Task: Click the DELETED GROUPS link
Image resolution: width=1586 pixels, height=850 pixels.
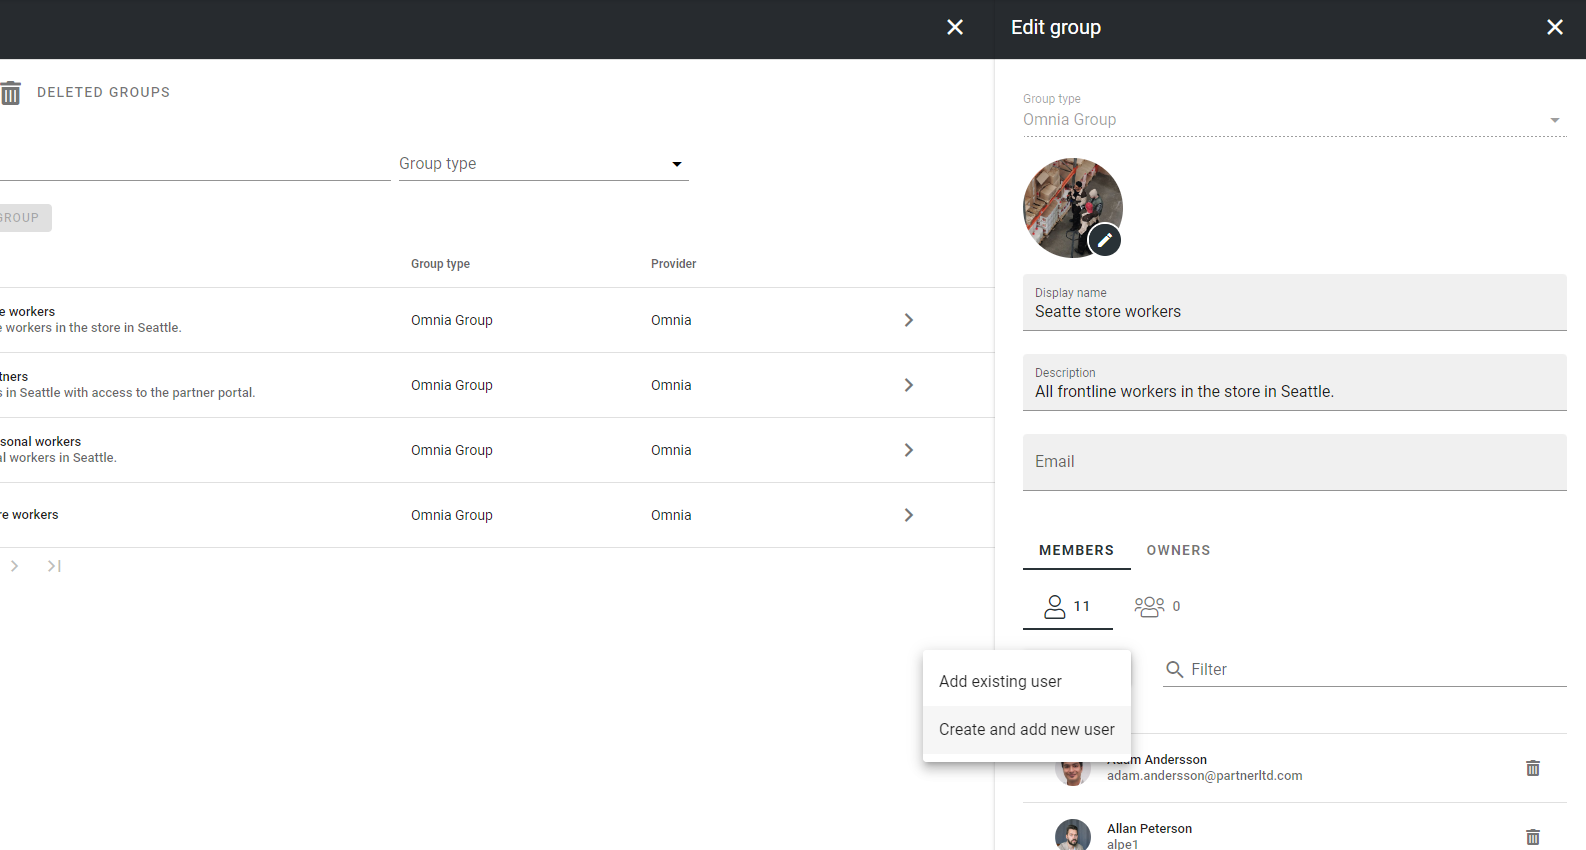Action: 103,92
